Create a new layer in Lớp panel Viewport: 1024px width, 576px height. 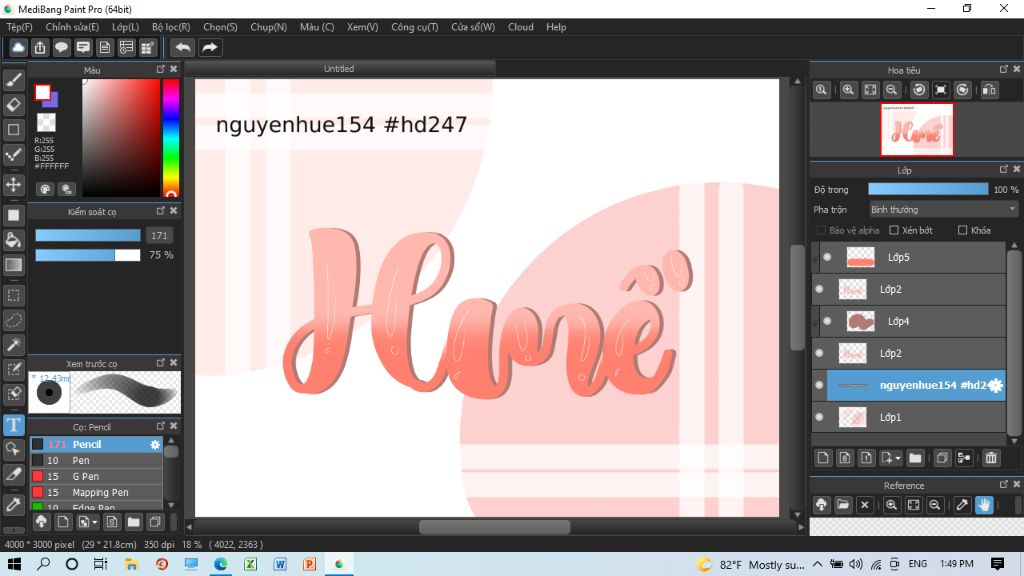823,458
